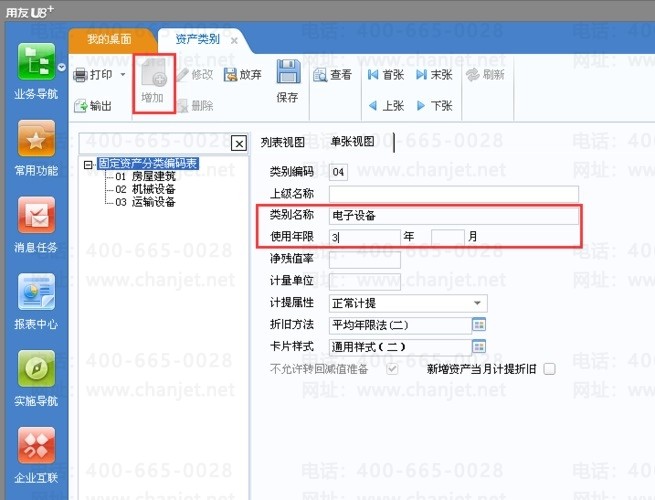This screenshot has width=655, height=500.
Task: Open the 消息任务 mail icon
Action: point(36,215)
